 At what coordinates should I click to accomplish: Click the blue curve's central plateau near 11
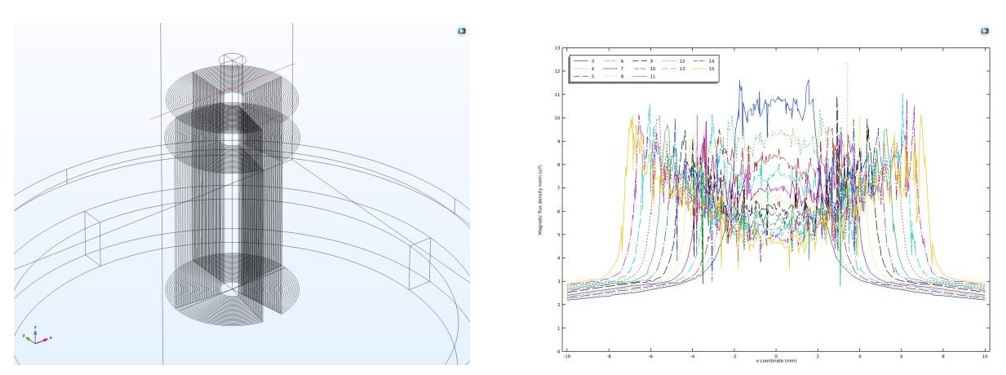click(775, 100)
